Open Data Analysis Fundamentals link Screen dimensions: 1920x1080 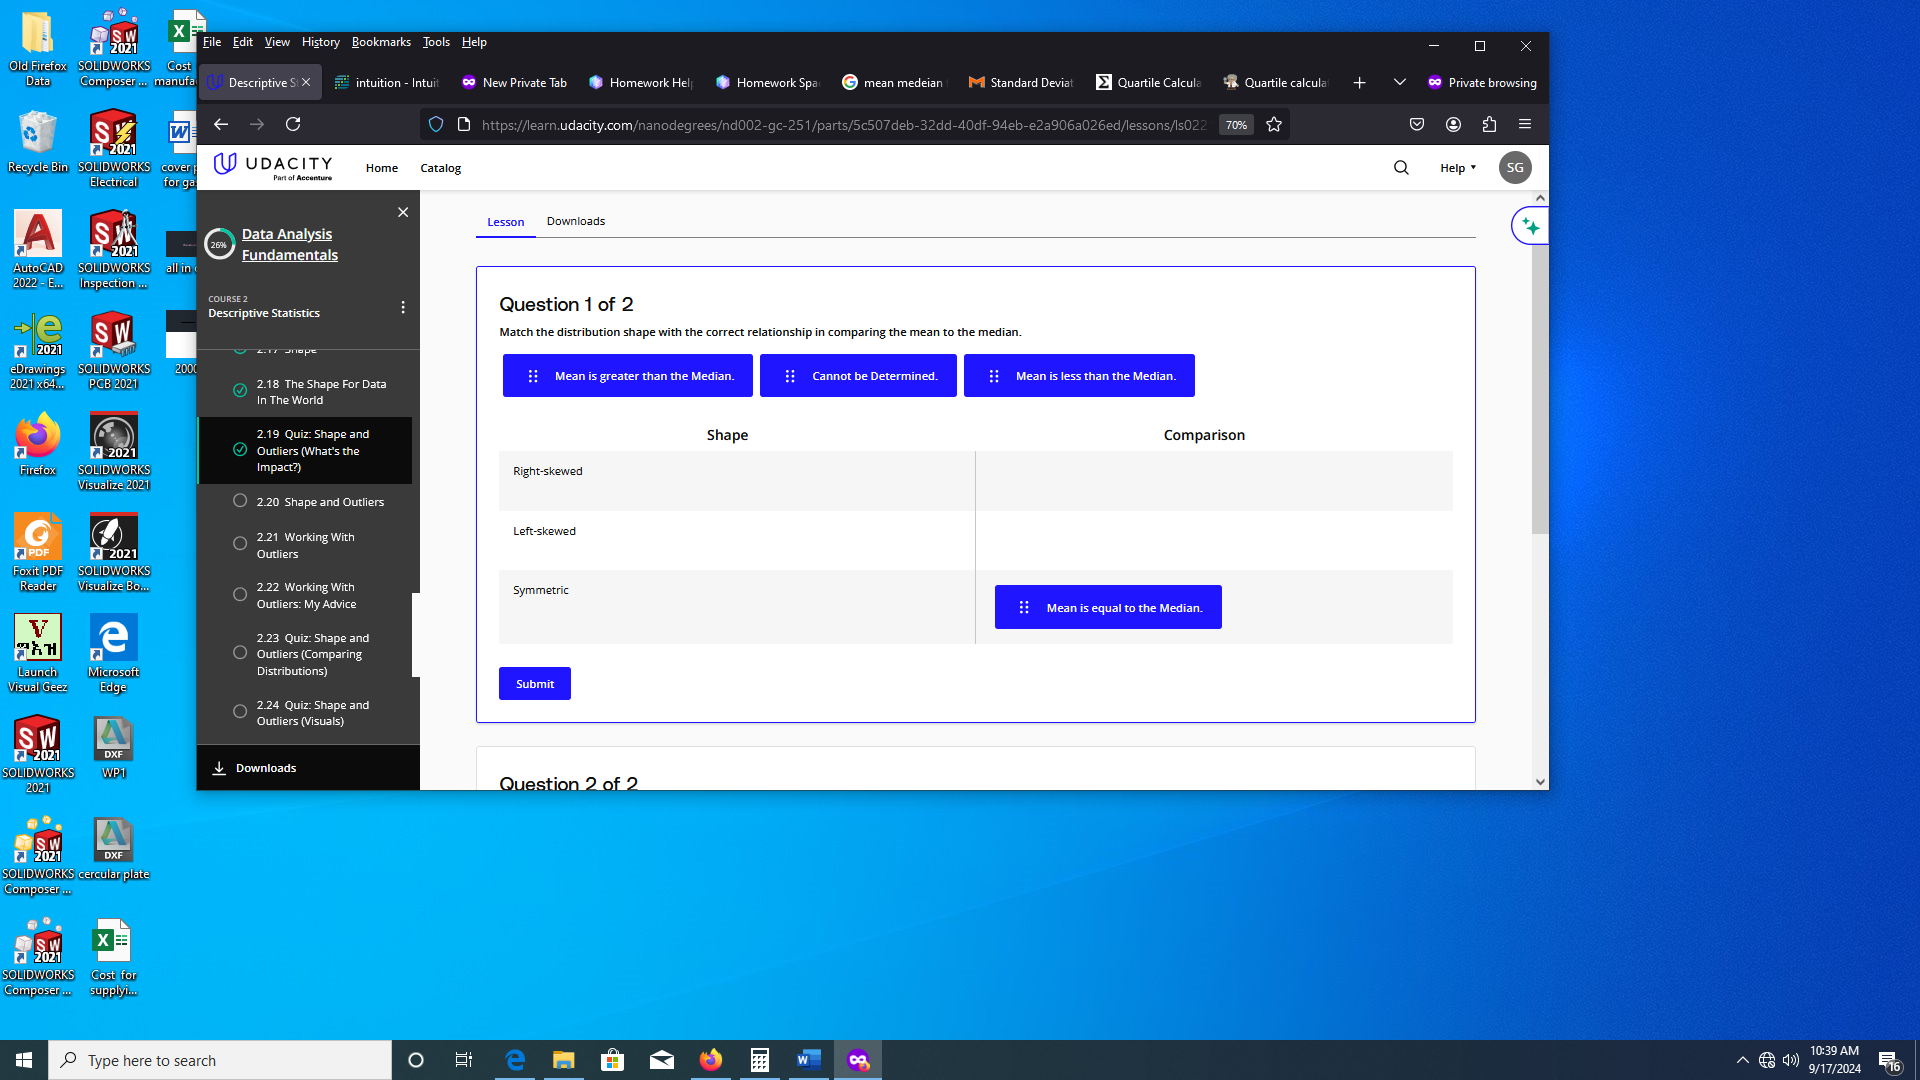(290, 244)
